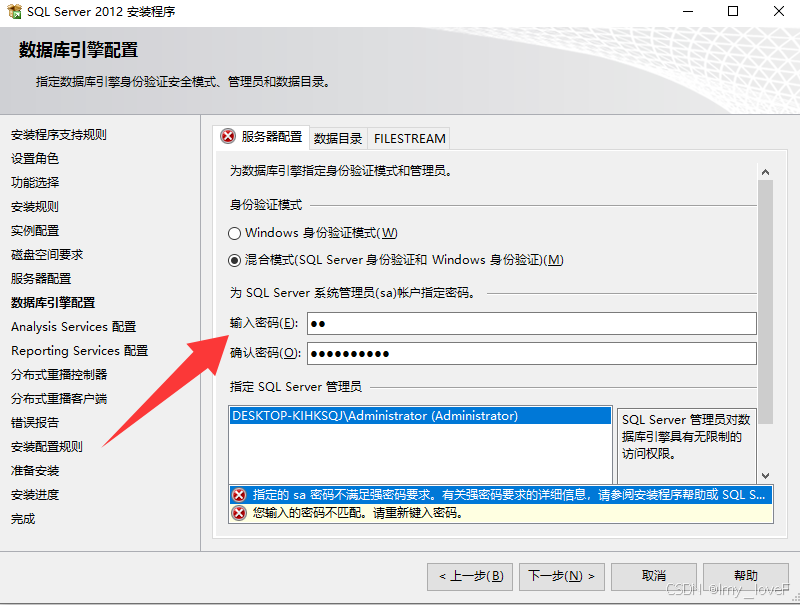Select 混合模式 authentication radio button
This screenshot has height=605, width=800.
point(234,260)
